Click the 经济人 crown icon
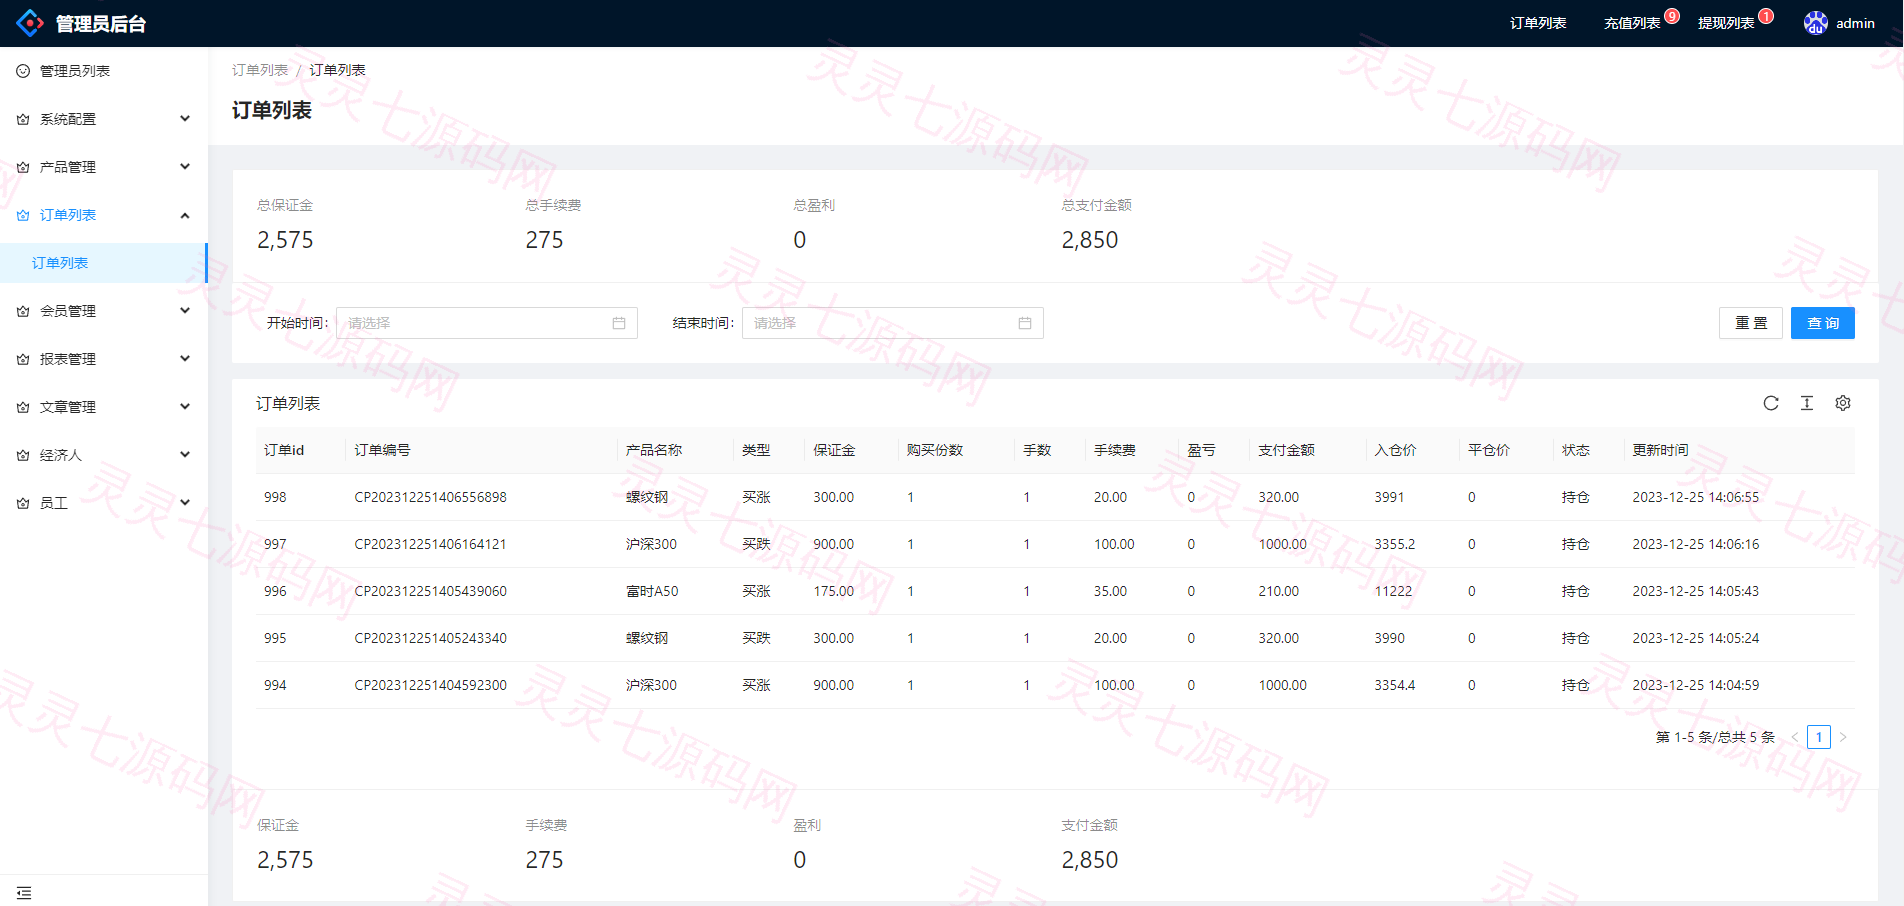 coord(23,455)
